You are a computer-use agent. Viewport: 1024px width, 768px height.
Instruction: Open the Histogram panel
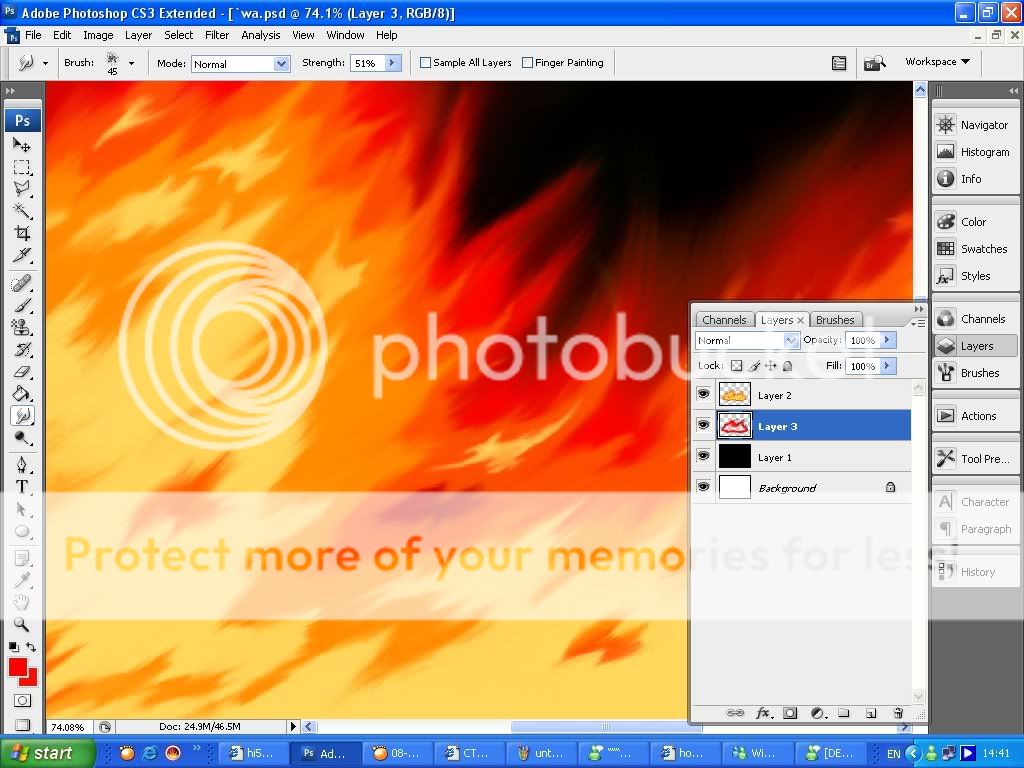[x=974, y=152]
